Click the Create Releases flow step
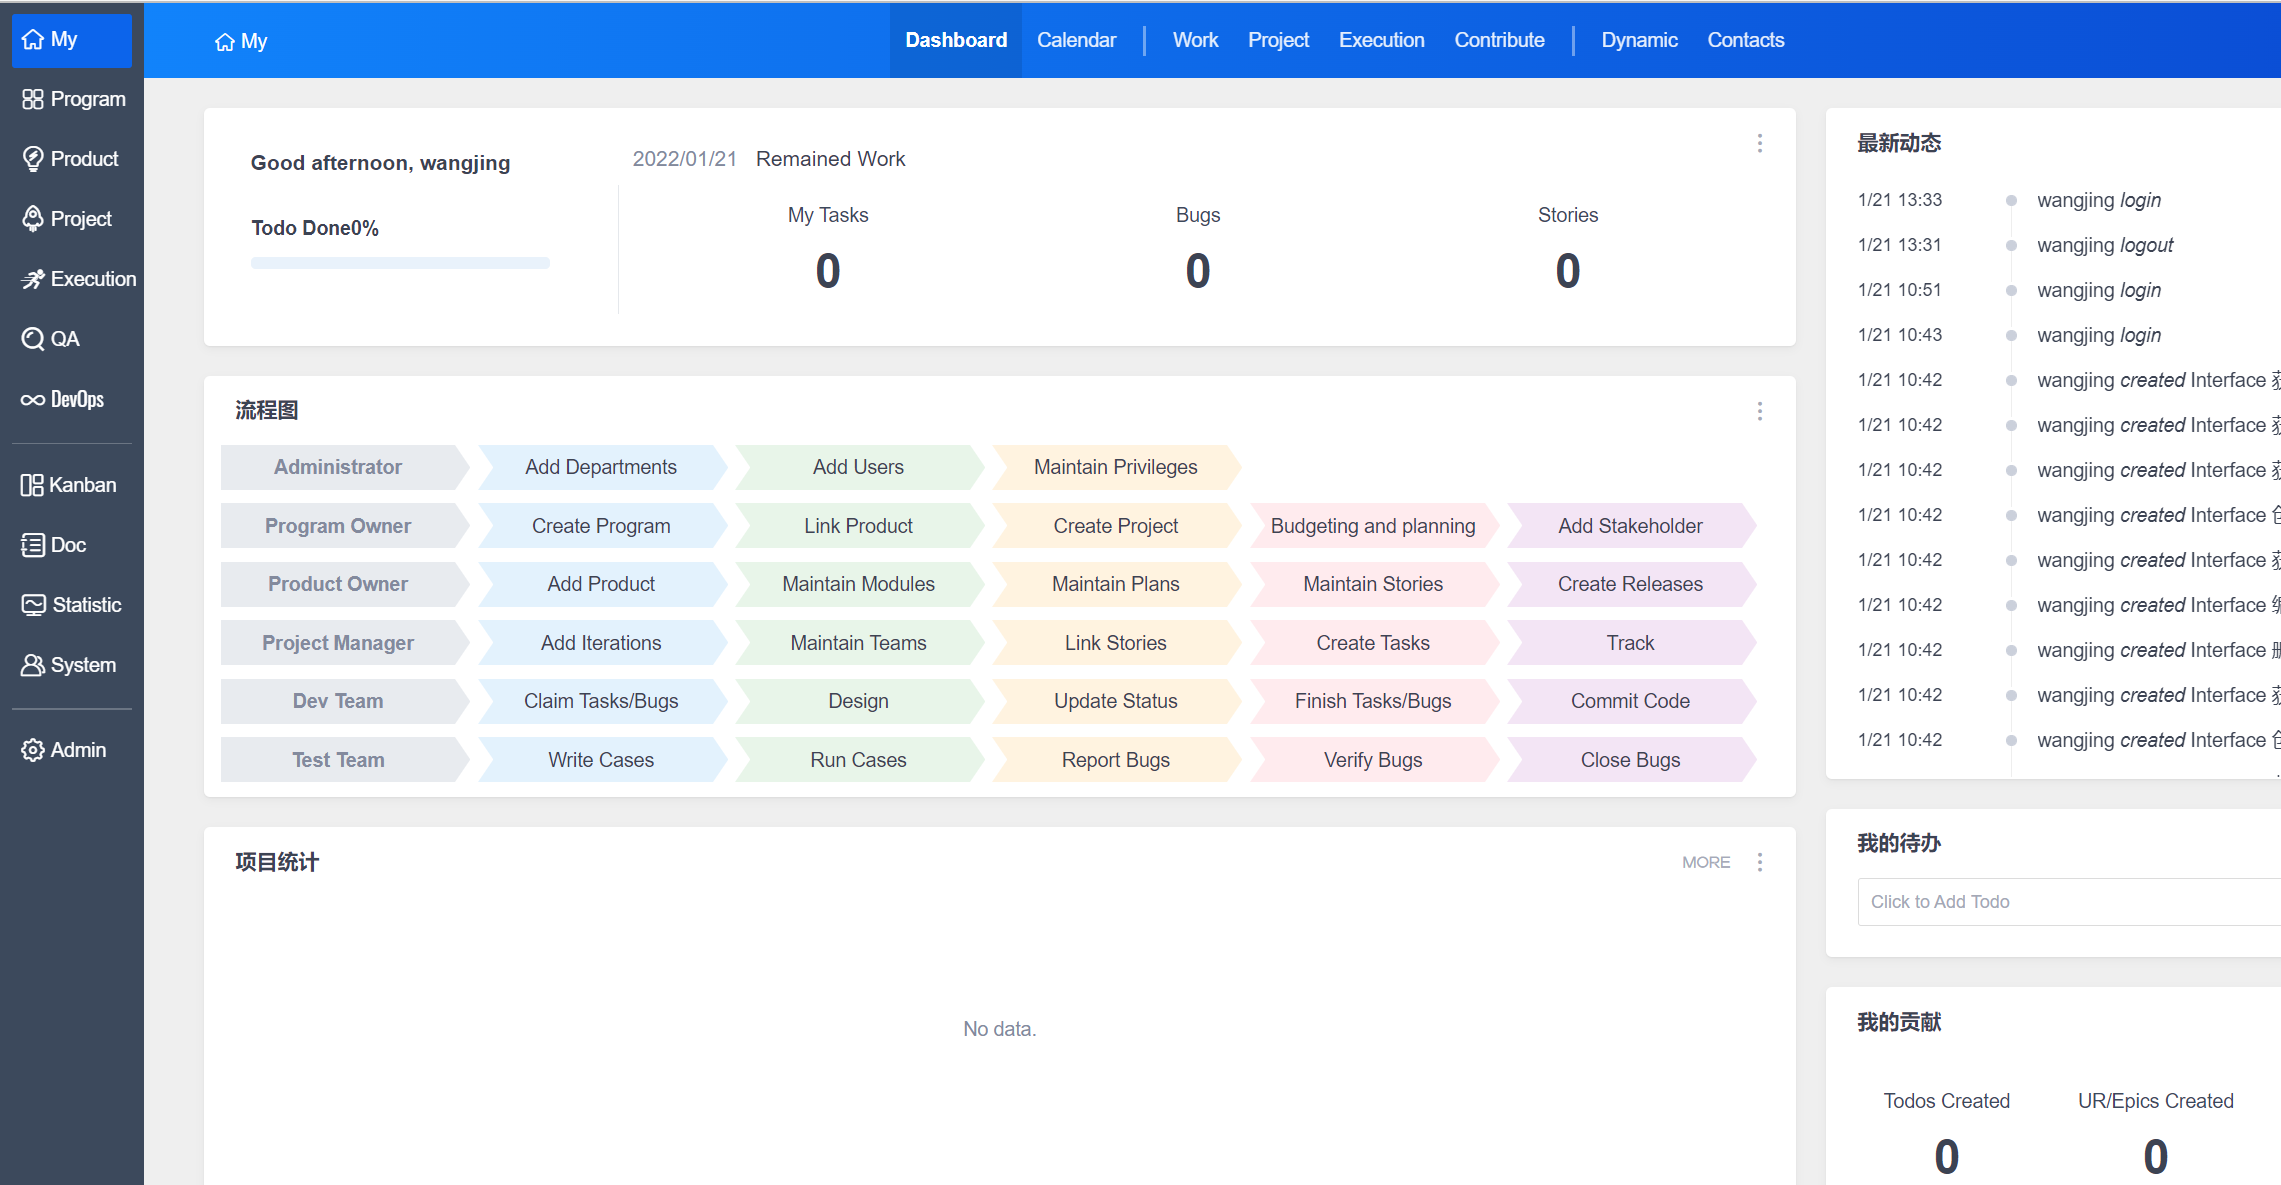This screenshot has width=2281, height=1185. (1630, 584)
